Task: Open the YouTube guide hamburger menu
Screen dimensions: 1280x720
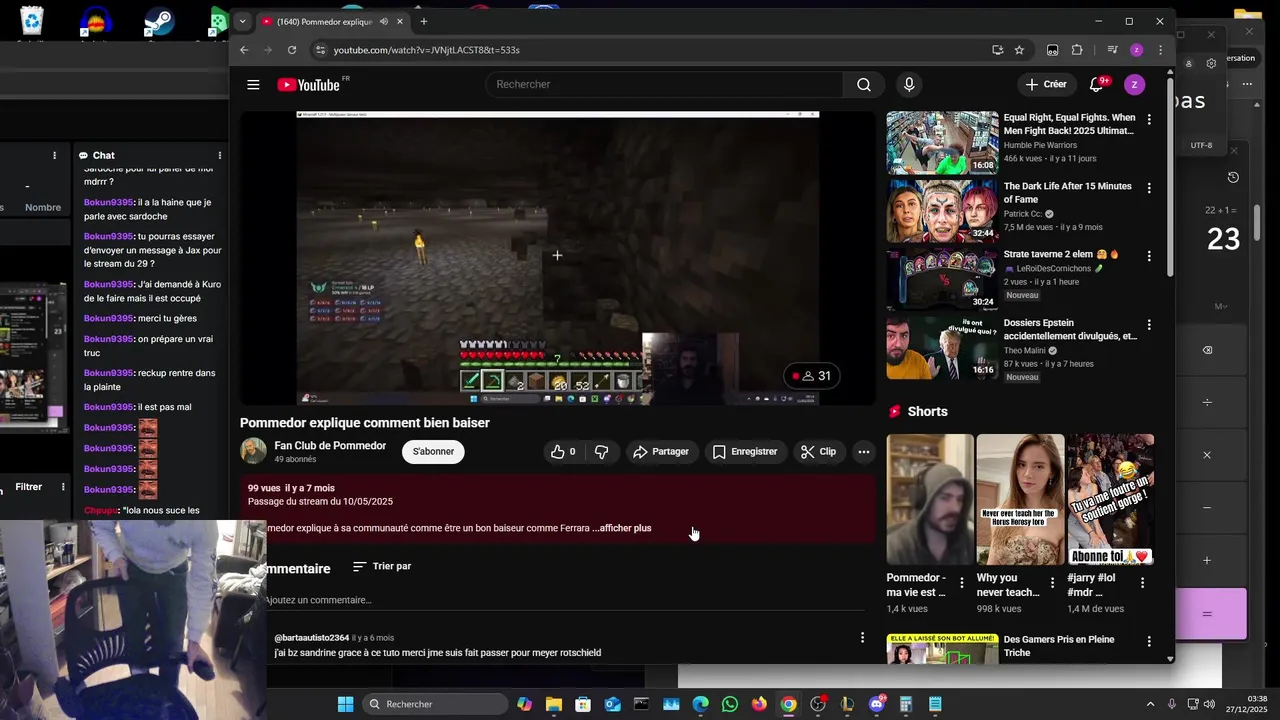Action: click(253, 85)
